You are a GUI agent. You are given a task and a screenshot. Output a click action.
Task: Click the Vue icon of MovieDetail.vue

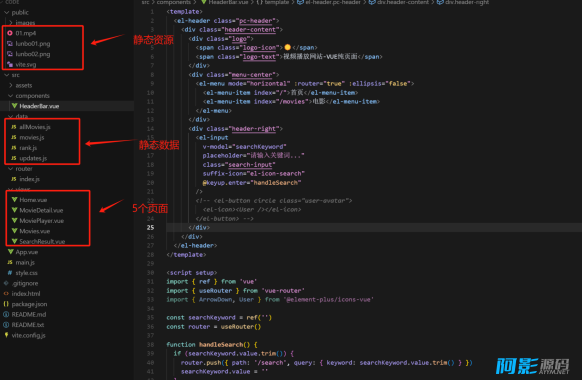tap(14, 210)
